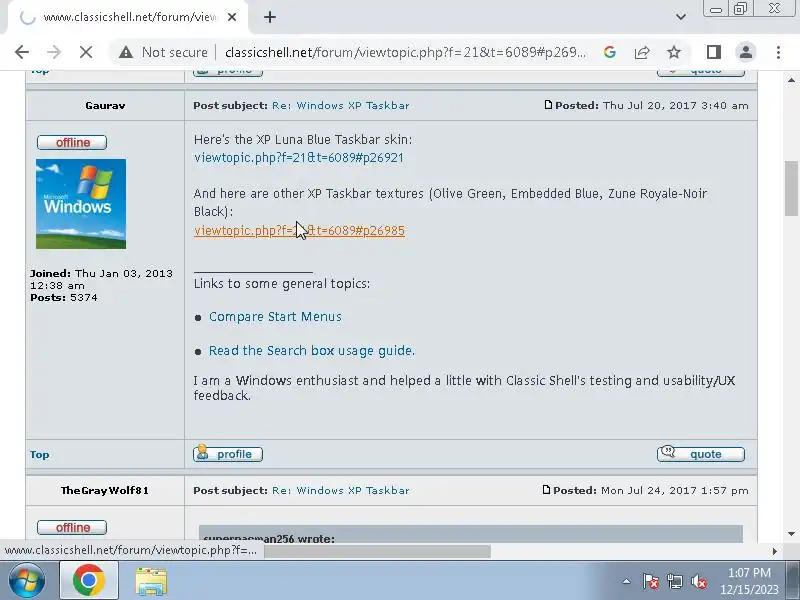Viewport: 800px width, 600px height.
Task: Click the post icon beside Posted Mon Jul 24
Action: (x=546, y=490)
